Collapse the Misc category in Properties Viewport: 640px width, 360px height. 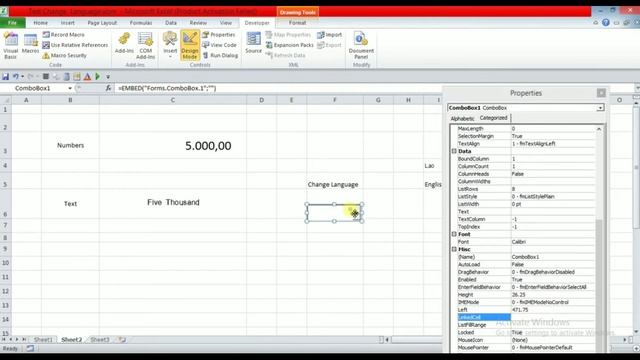pyautogui.click(x=454, y=249)
